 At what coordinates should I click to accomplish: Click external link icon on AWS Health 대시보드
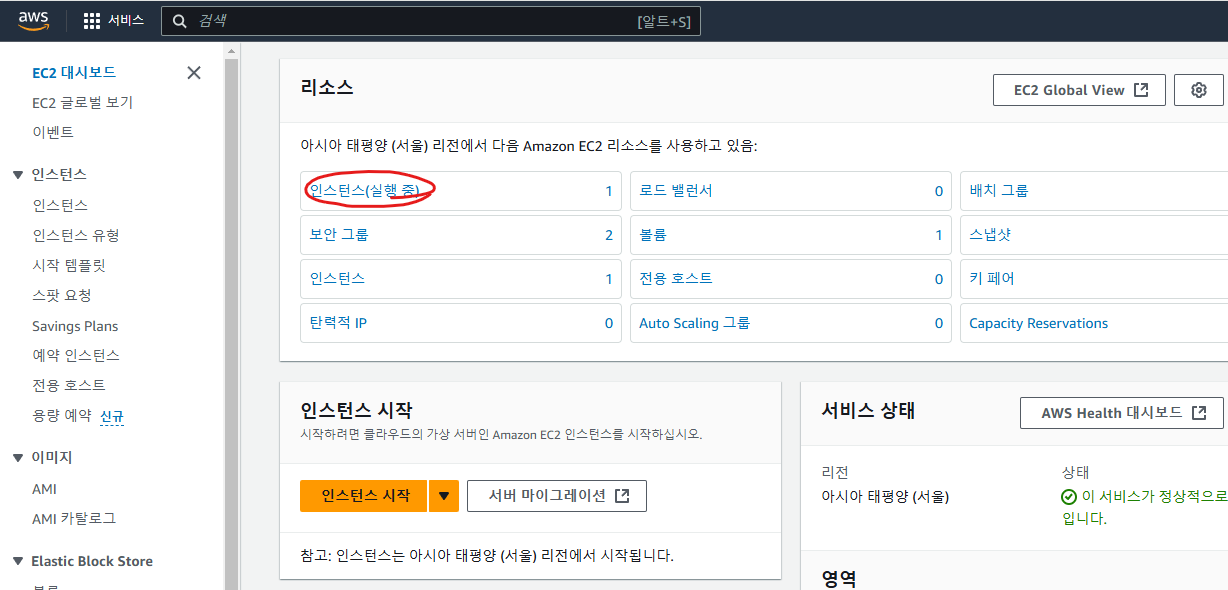coord(1199,413)
